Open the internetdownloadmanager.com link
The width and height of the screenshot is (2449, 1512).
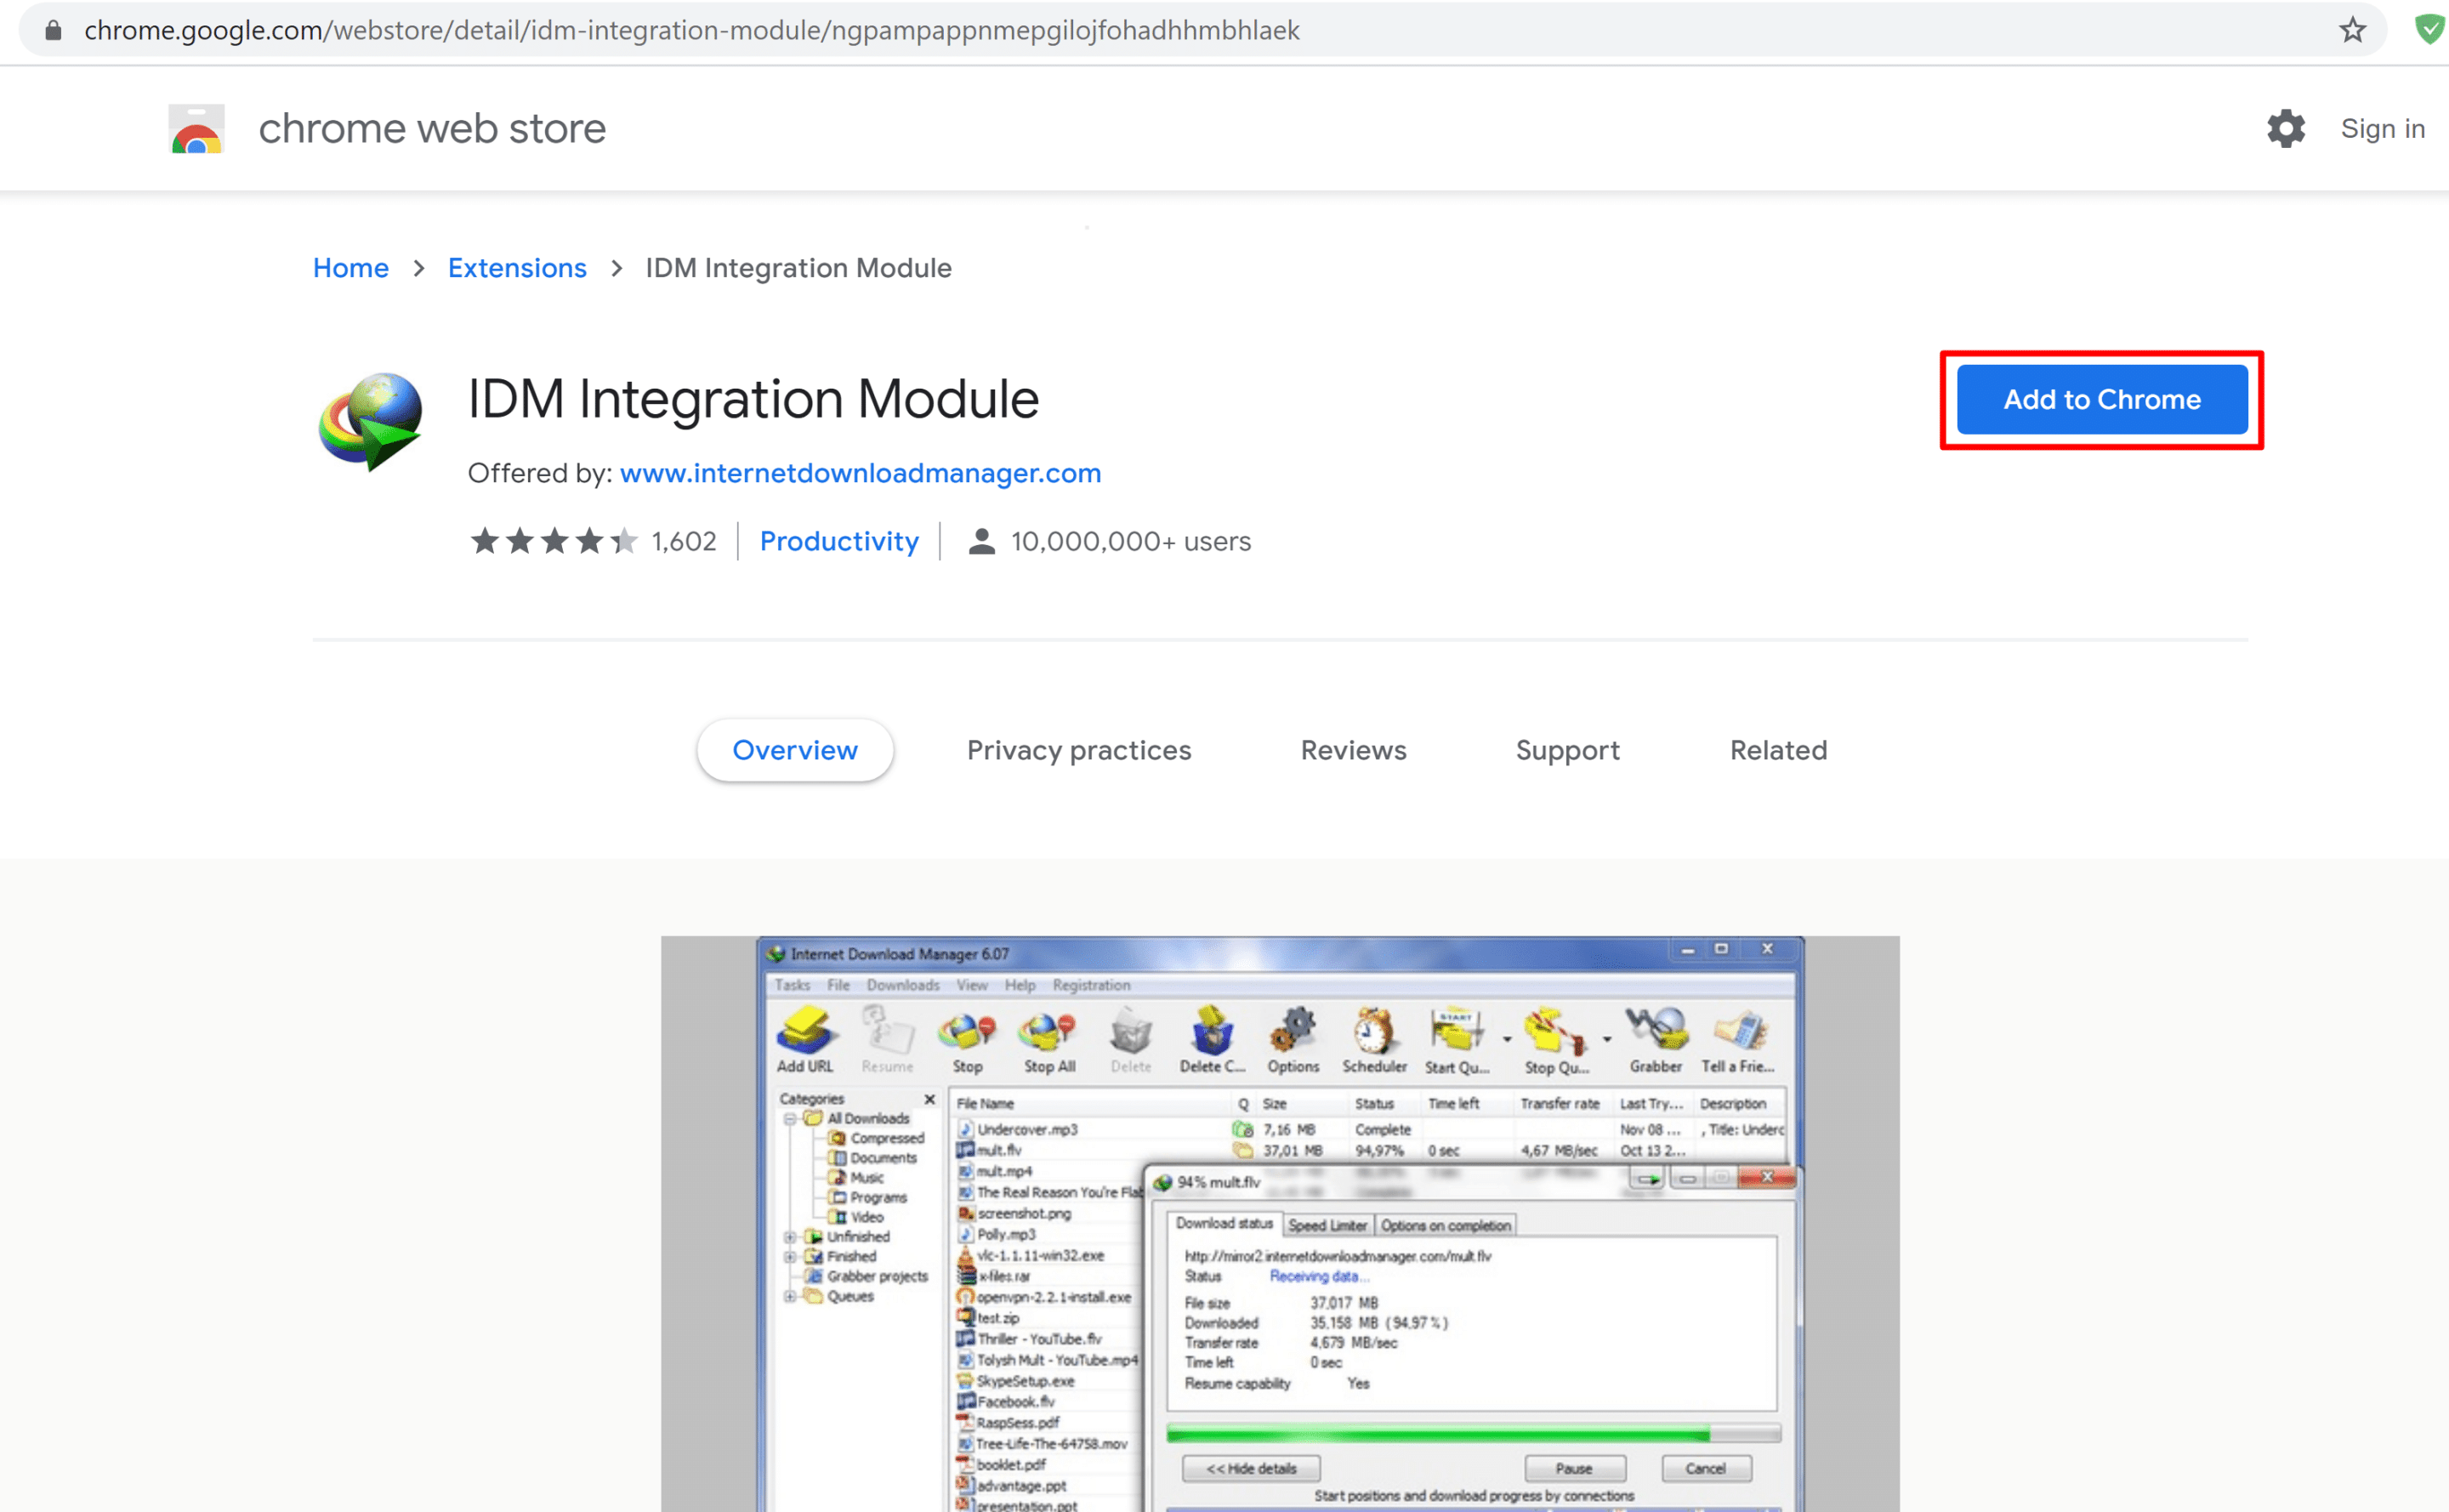(x=860, y=473)
